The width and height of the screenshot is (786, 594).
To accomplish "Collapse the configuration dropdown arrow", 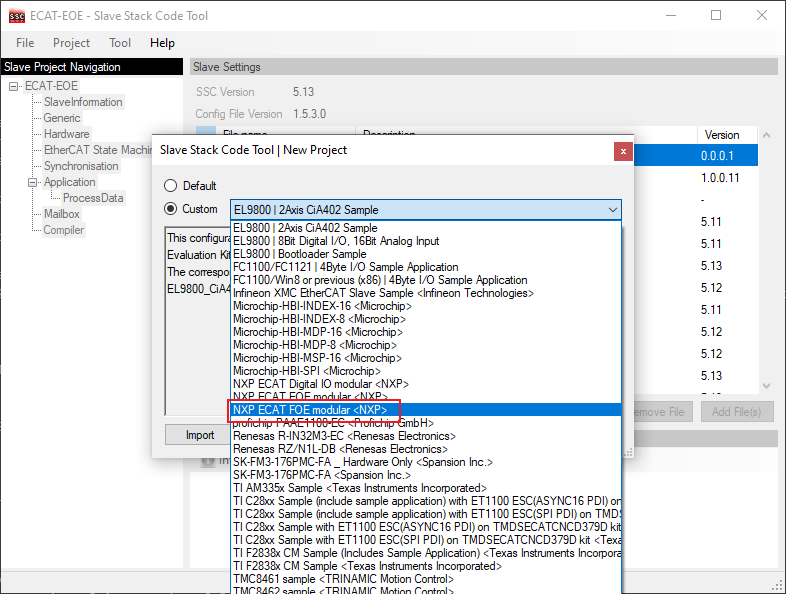I will pyautogui.click(x=612, y=210).
